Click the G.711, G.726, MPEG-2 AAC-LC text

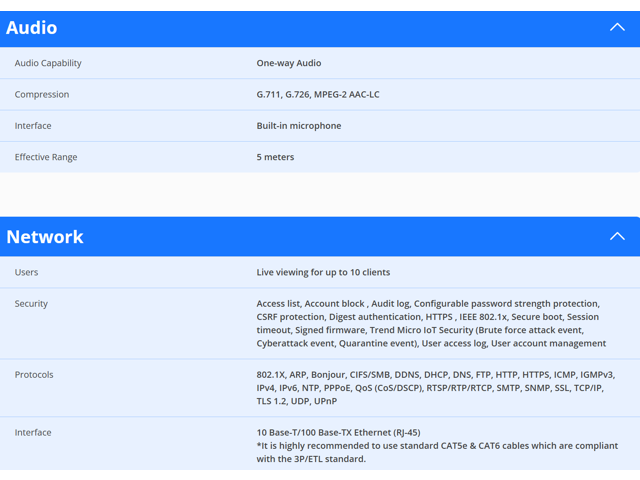click(318, 95)
